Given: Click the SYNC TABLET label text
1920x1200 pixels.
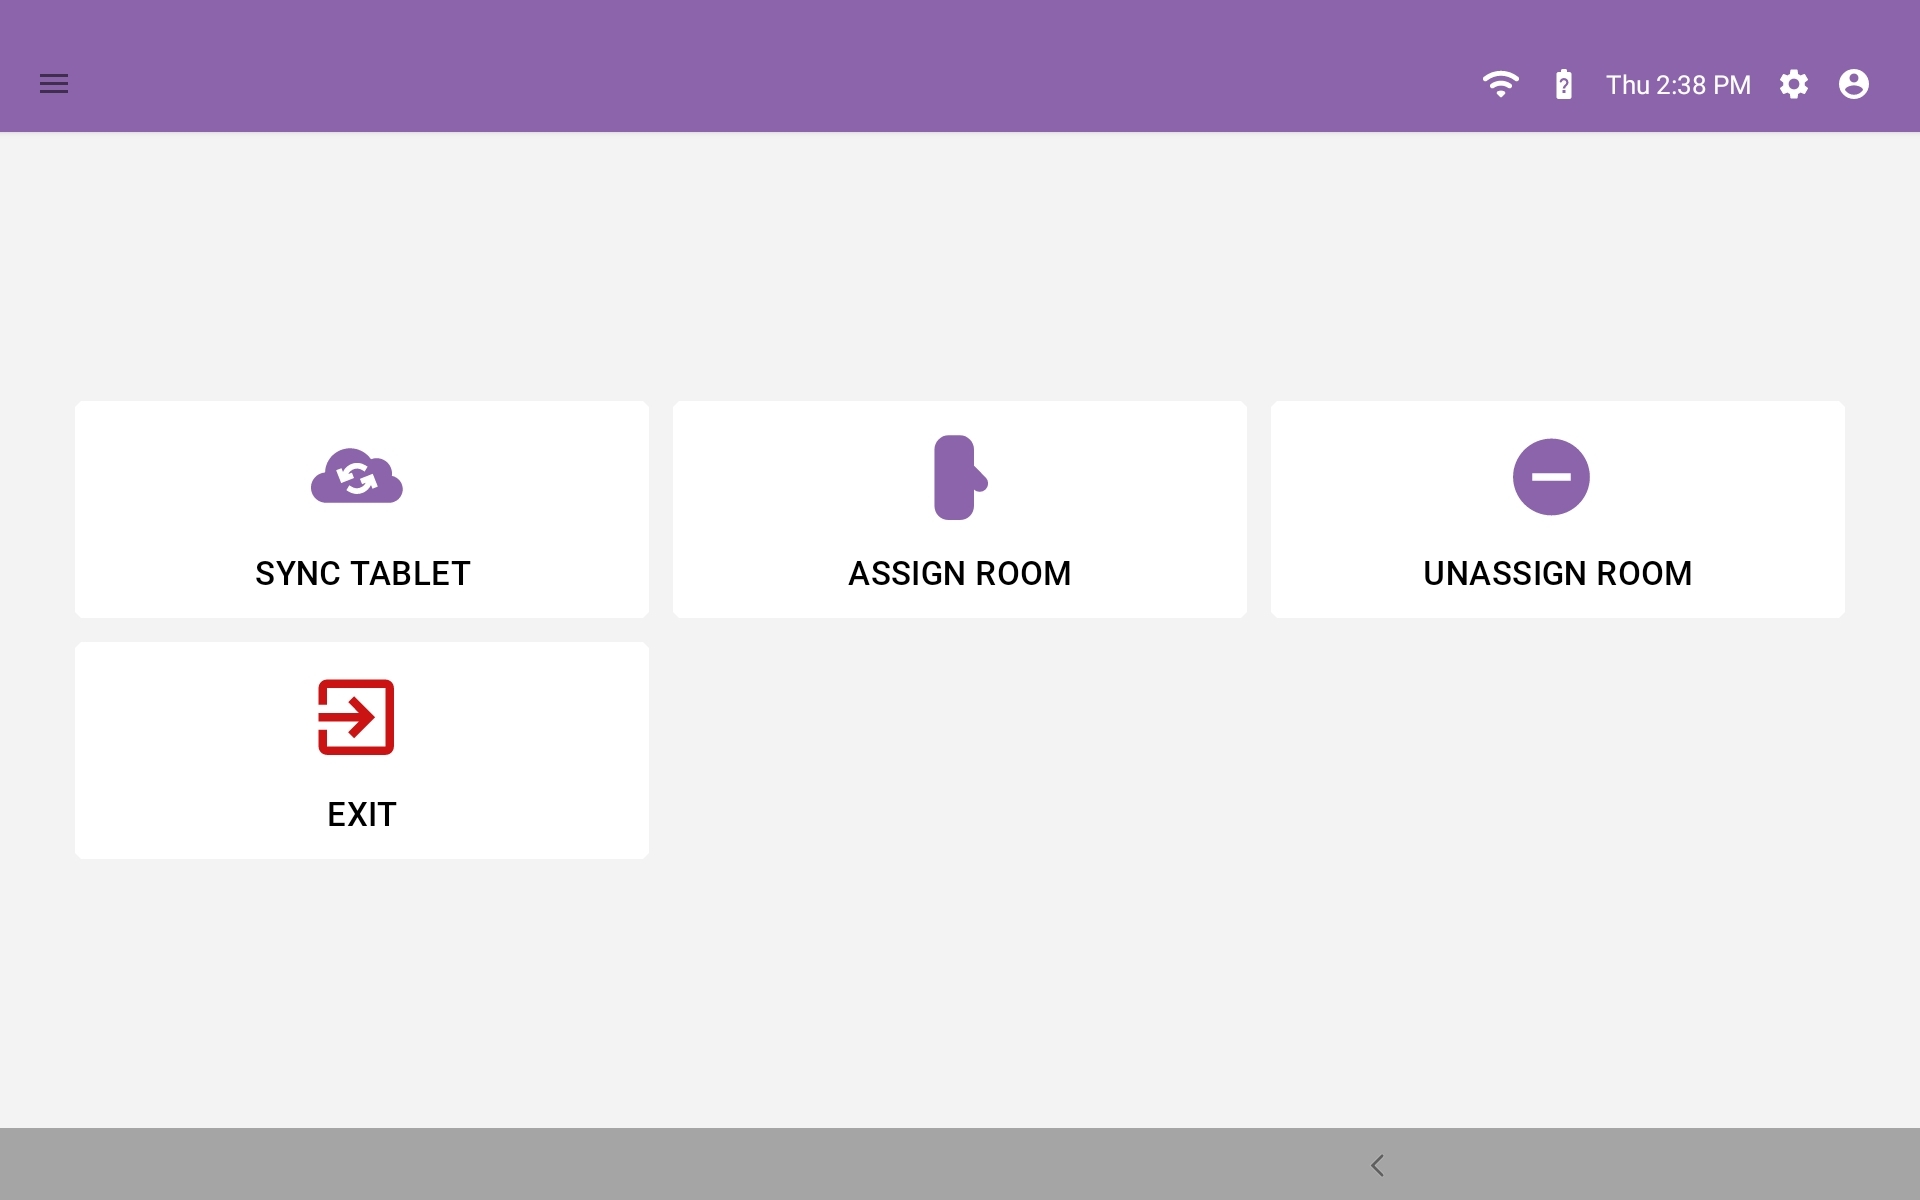Looking at the screenshot, I should point(362,573).
